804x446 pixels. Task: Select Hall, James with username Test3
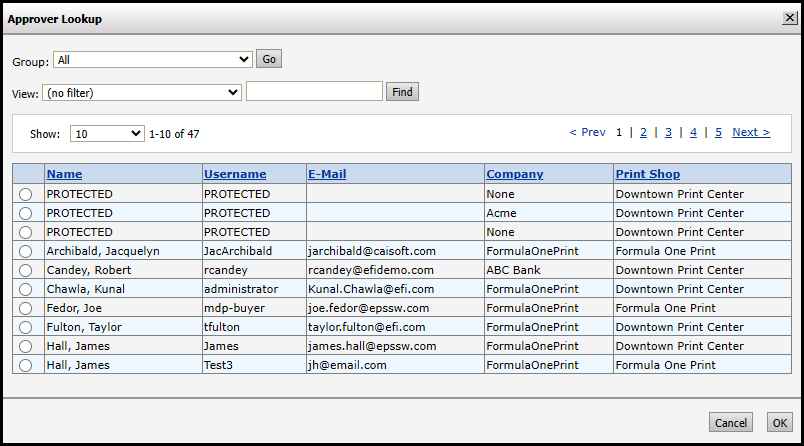point(26,365)
